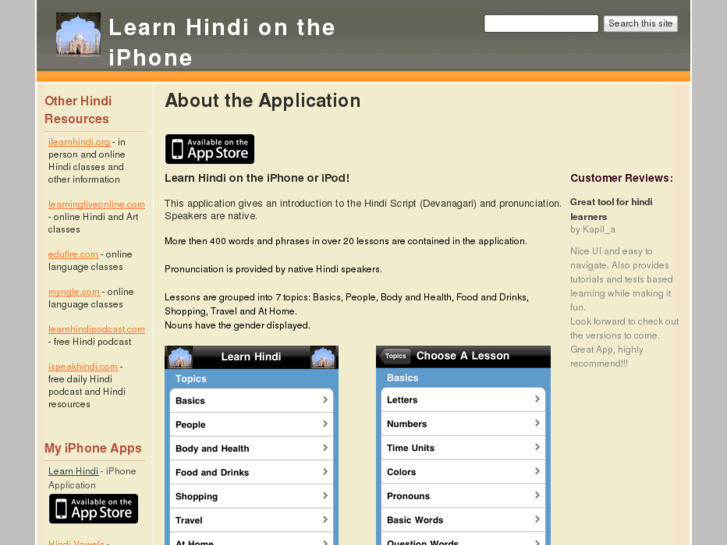
Task: Open the Pronouns lesson chevron
Action: click(x=537, y=495)
